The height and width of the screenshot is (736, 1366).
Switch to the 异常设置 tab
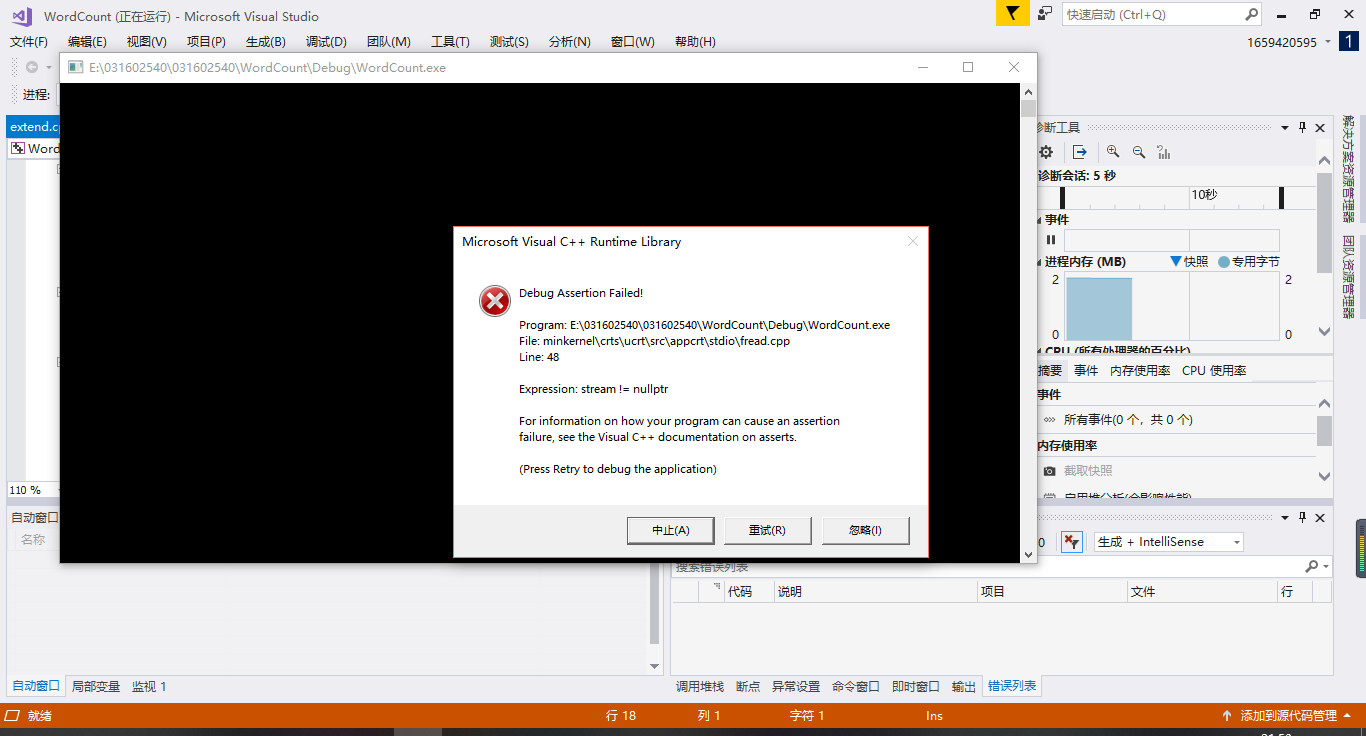(796, 686)
